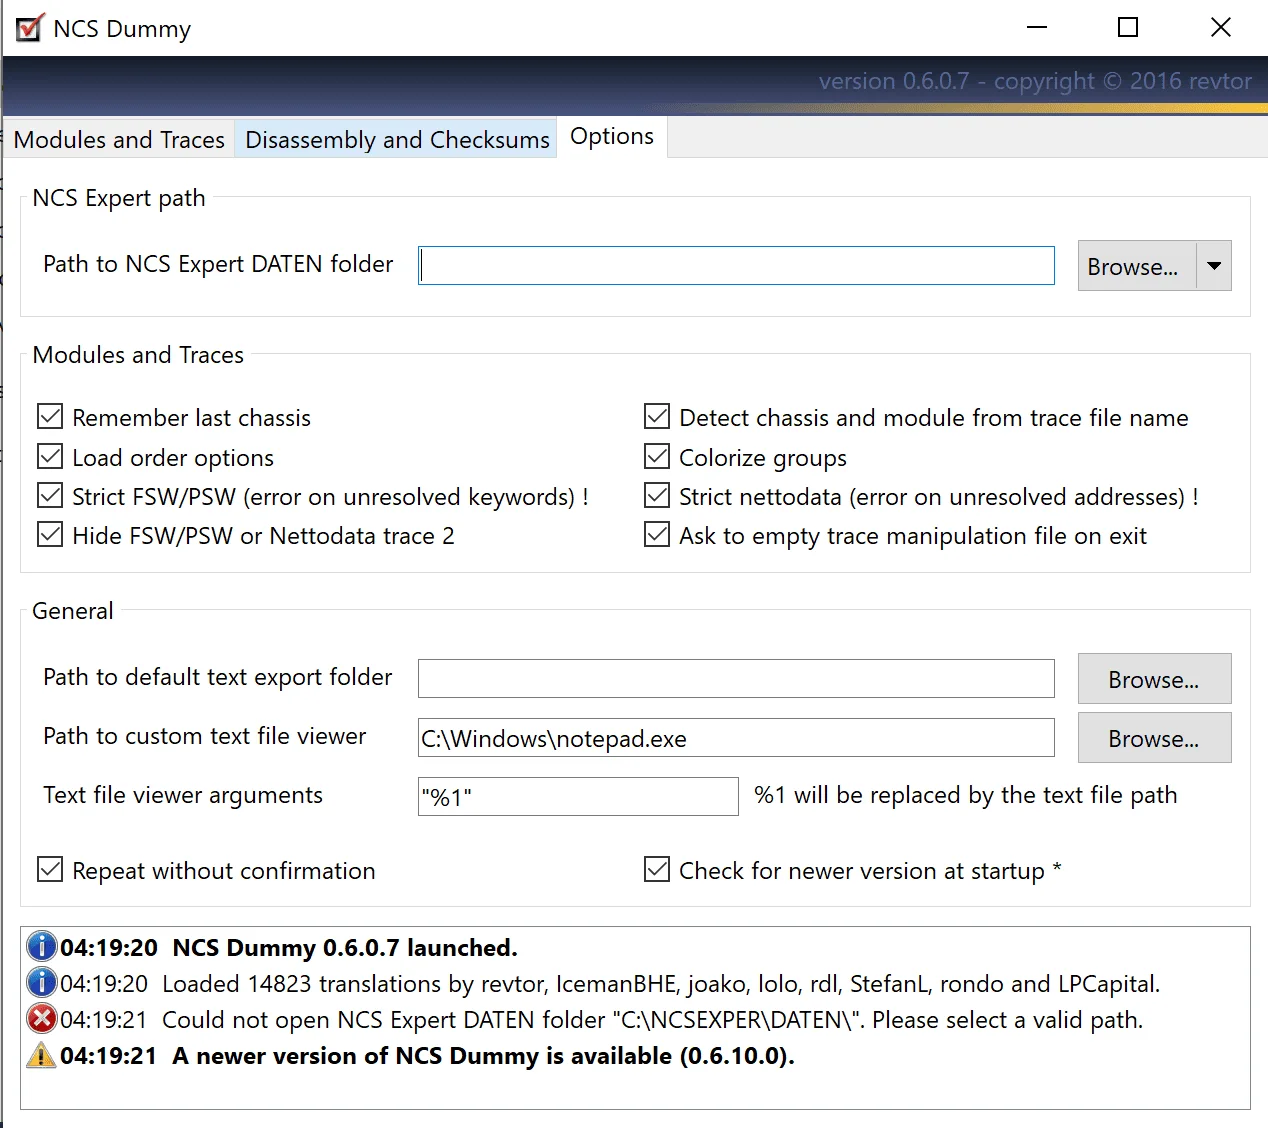Toggle Hide FSW/PSW or Nettodata trace 2
The width and height of the screenshot is (1268, 1128).
pos(50,535)
